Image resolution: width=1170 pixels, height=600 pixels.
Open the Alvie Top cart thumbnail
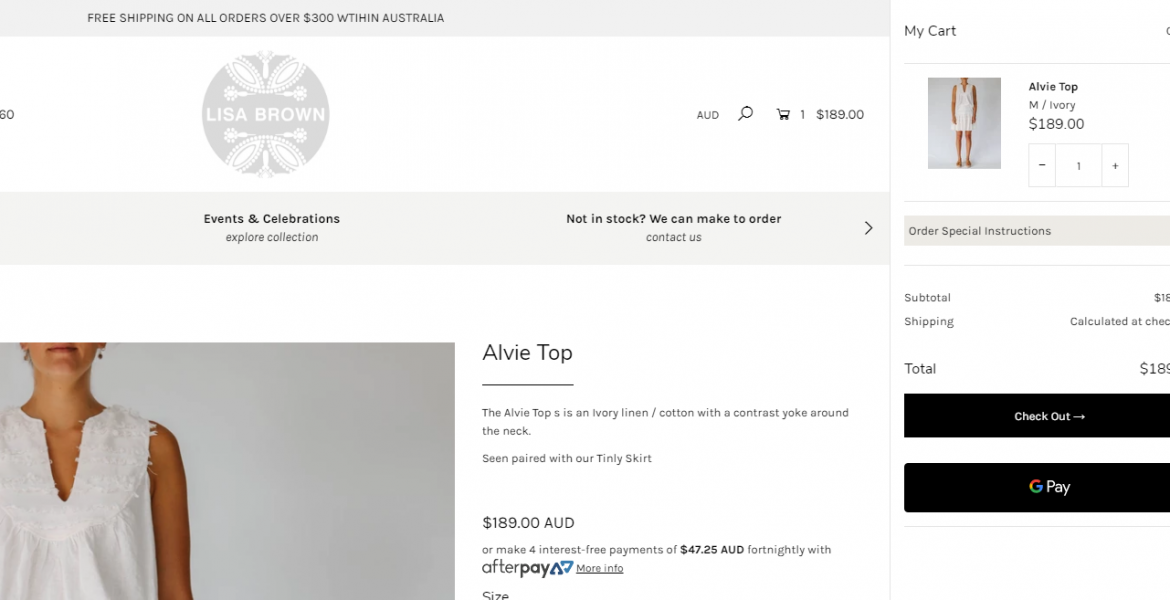(964, 123)
